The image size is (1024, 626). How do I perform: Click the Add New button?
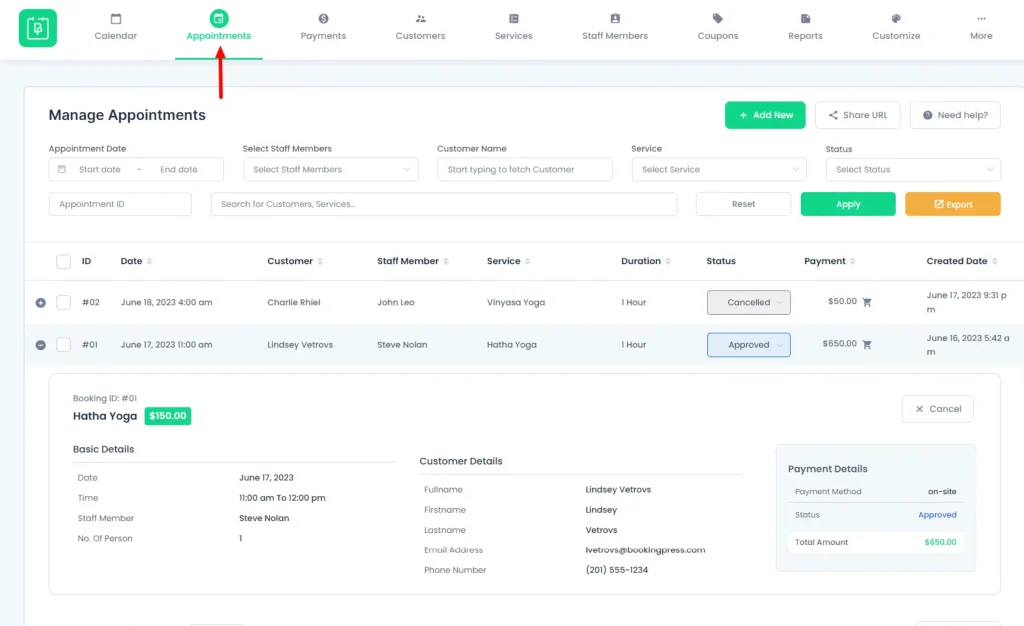(765, 115)
